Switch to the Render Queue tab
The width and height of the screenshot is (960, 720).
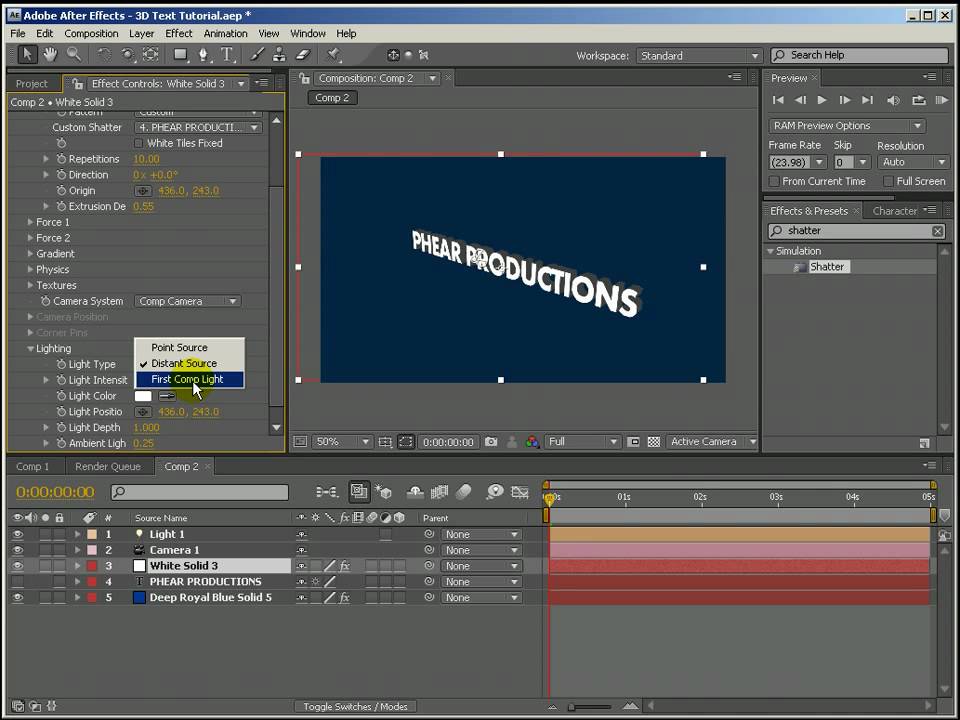(108, 467)
